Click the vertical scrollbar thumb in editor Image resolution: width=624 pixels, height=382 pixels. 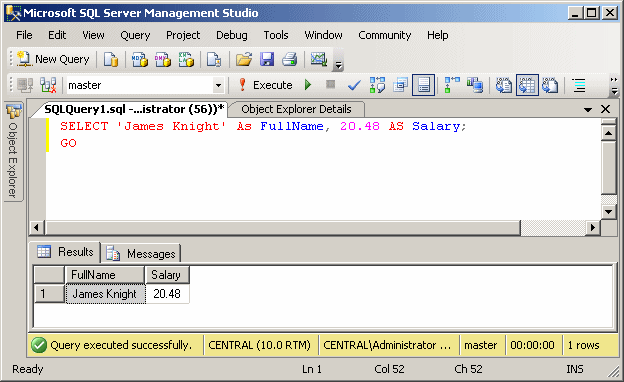[608, 168]
